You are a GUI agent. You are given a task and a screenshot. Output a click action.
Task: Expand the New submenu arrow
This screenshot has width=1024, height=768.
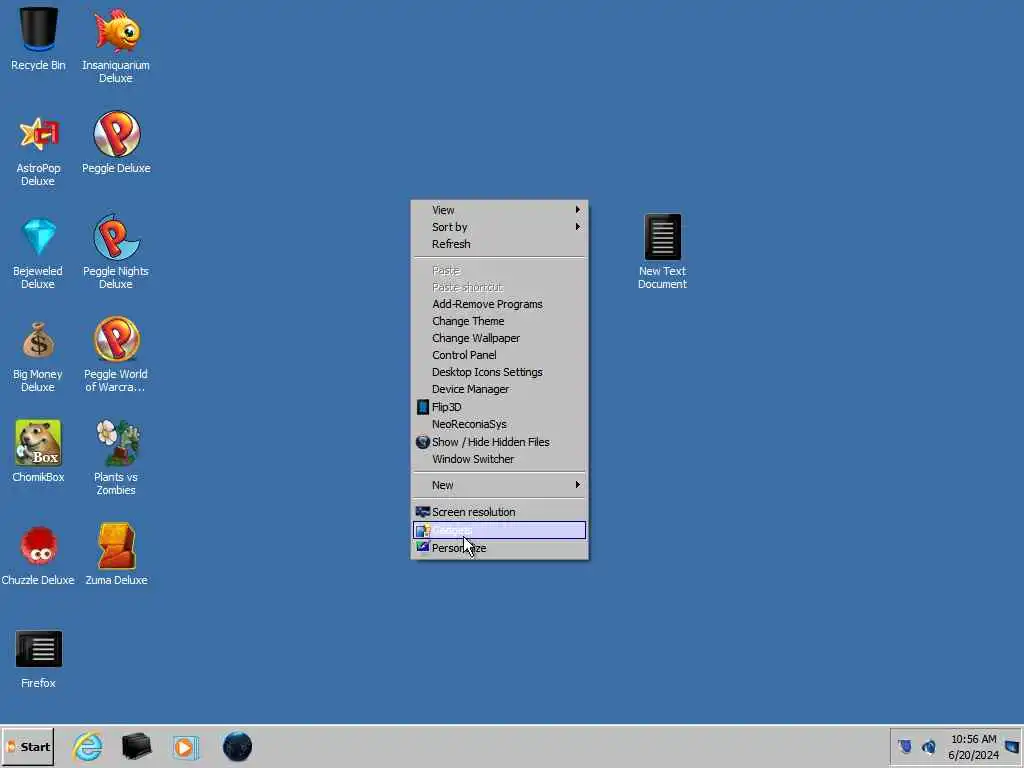577,485
